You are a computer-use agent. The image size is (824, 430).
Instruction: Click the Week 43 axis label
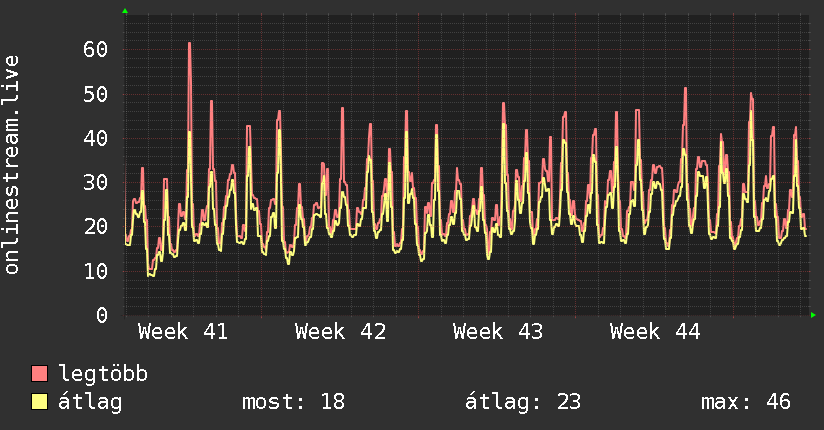click(498, 332)
